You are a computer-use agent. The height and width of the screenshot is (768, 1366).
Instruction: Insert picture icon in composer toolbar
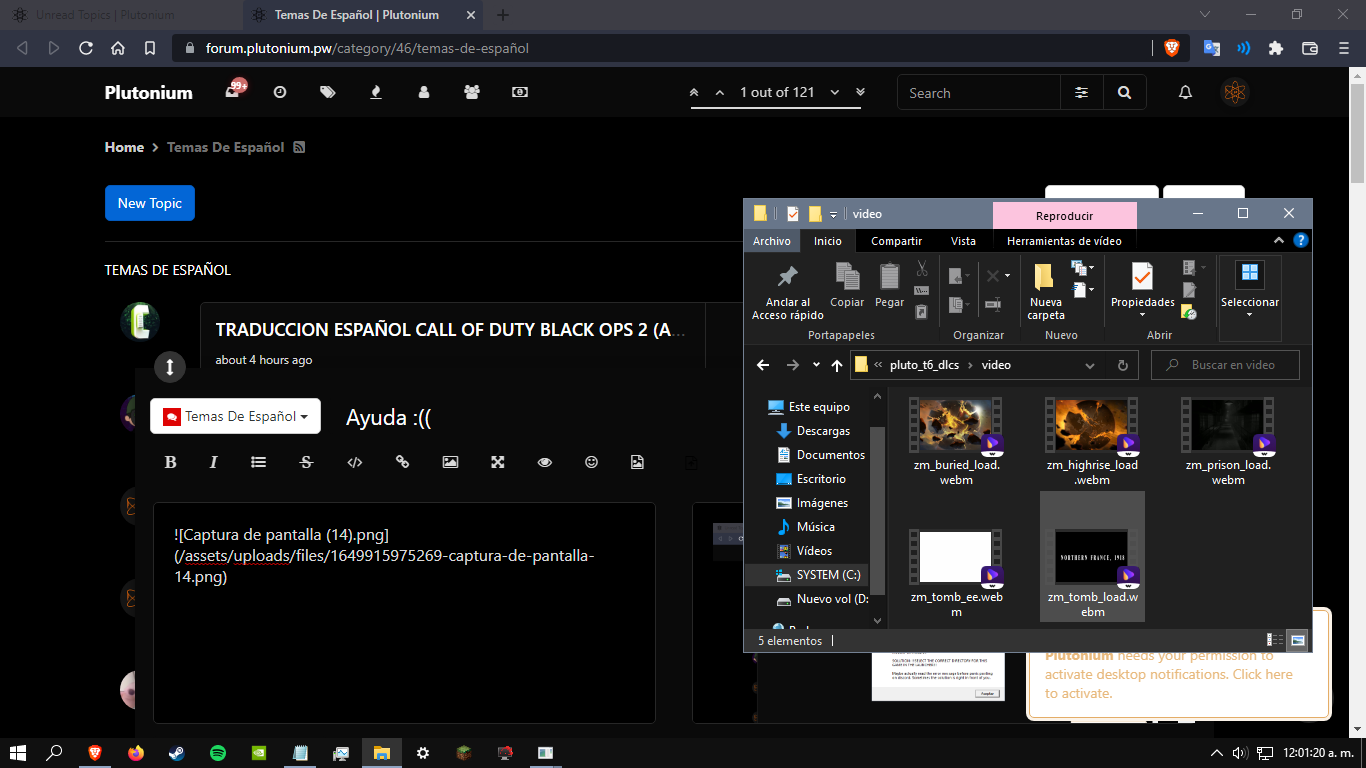click(x=450, y=462)
